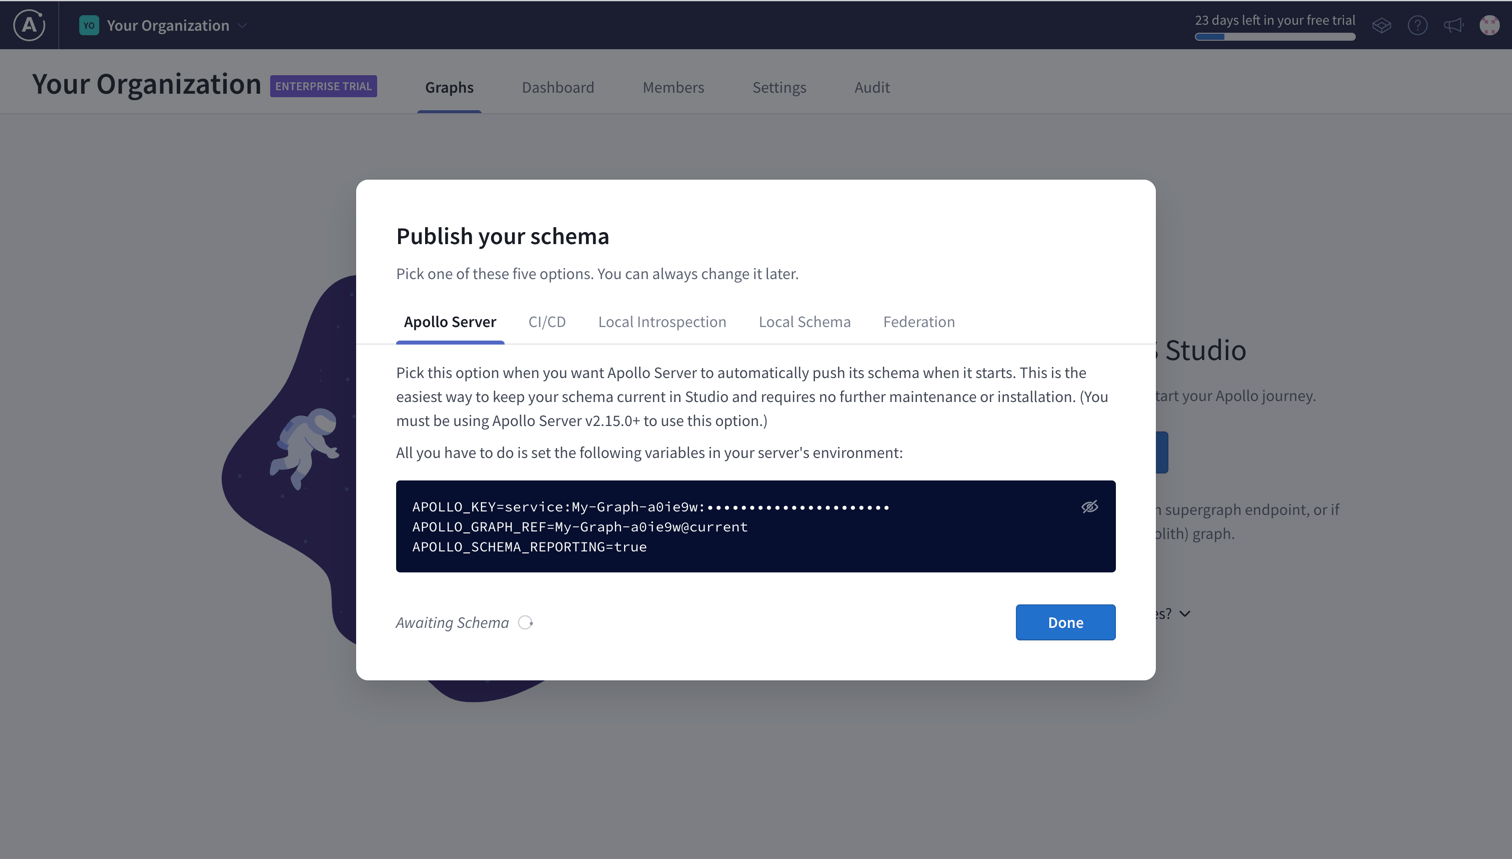Click the free trial progress bar
The width and height of the screenshot is (1512, 859).
(1275, 37)
